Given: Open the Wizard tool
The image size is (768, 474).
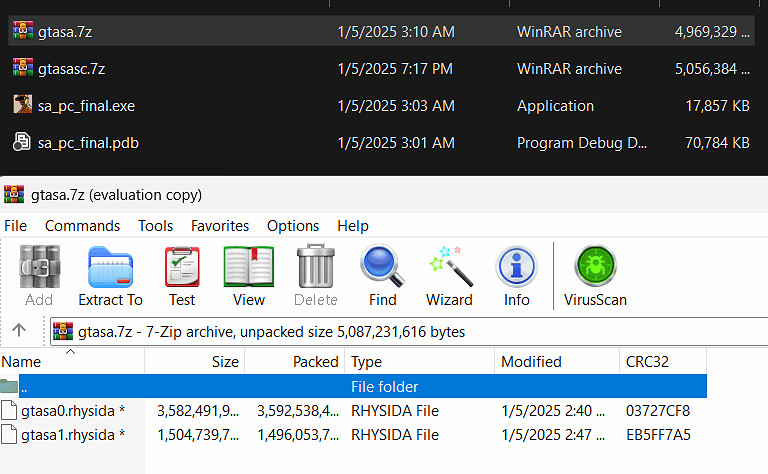Looking at the screenshot, I should coord(449,276).
